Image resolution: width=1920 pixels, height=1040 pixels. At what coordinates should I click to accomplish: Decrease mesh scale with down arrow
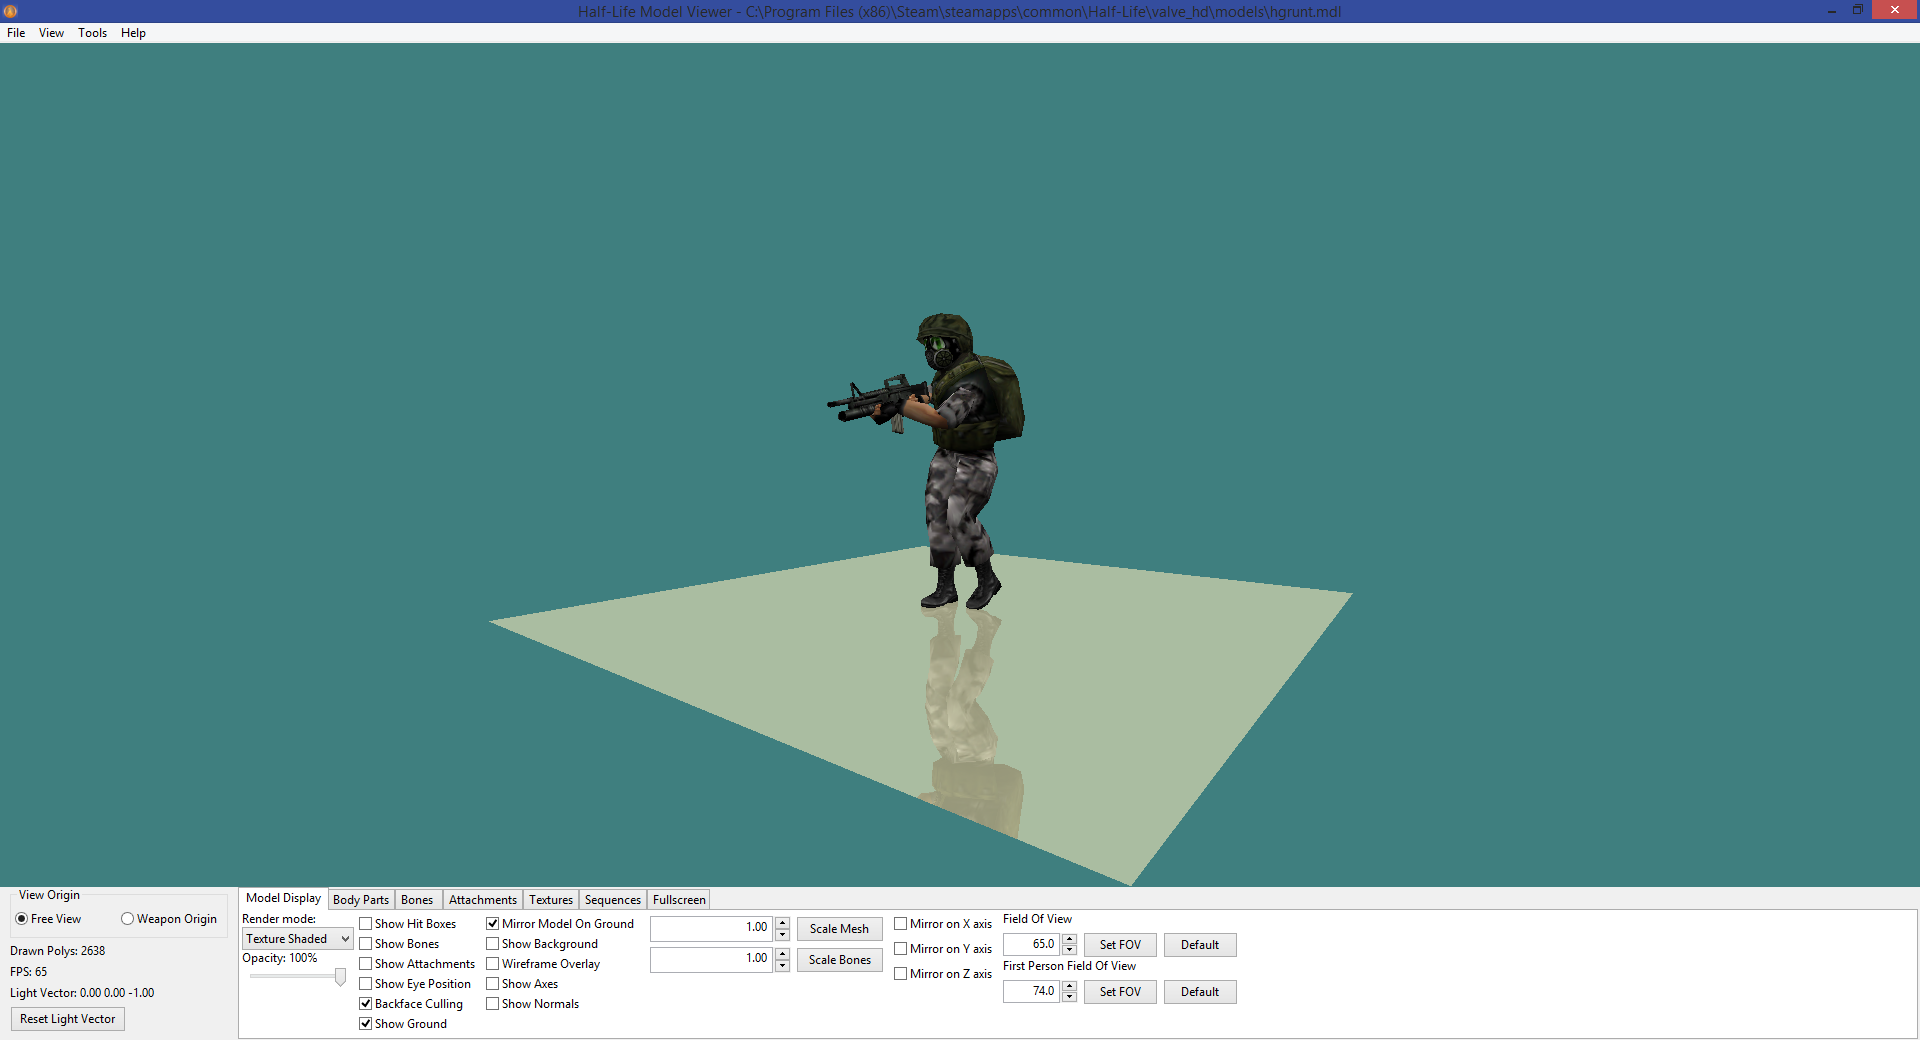pyautogui.click(x=782, y=934)
